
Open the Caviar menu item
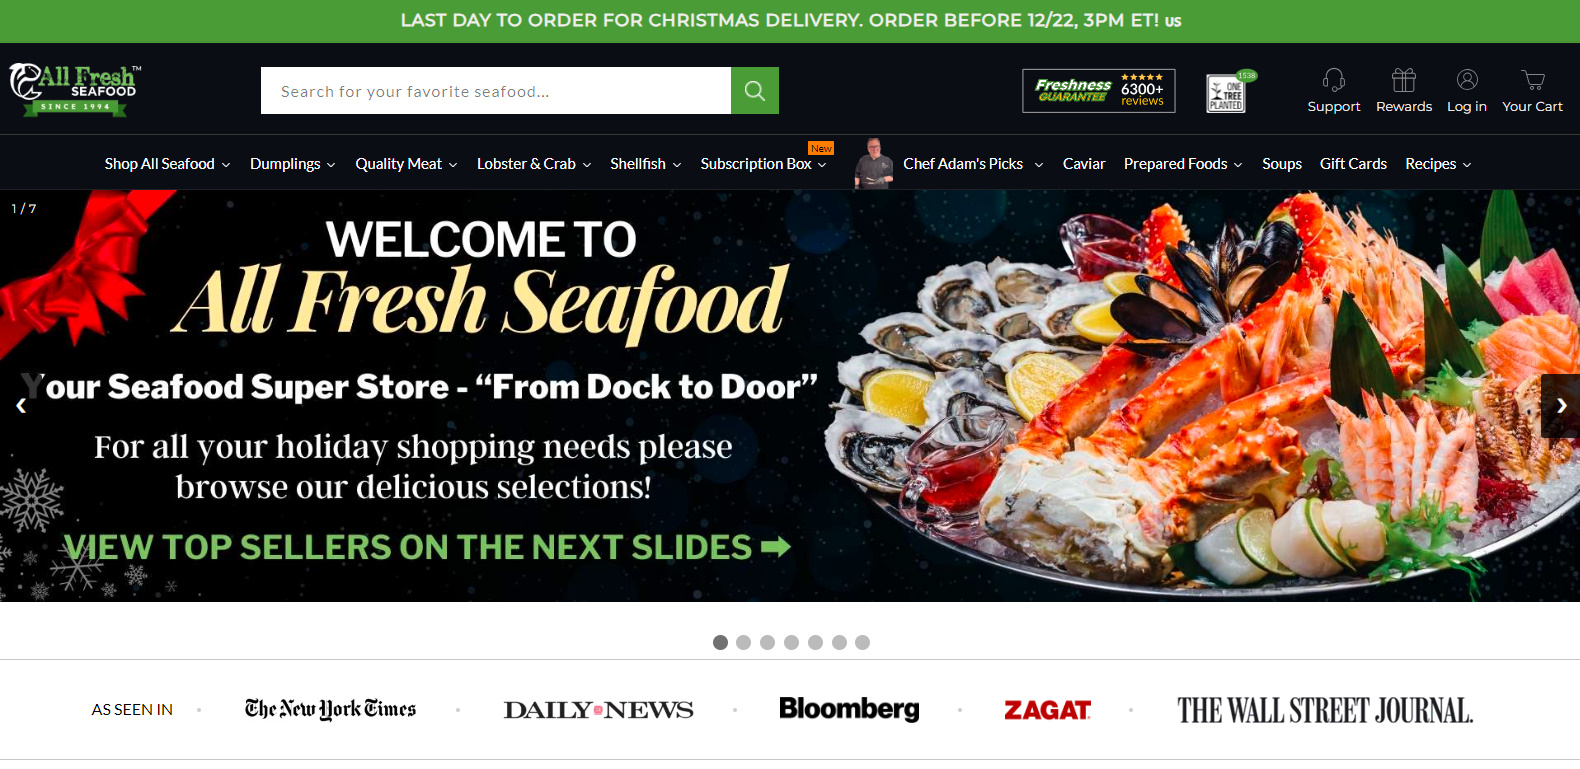1084,164
